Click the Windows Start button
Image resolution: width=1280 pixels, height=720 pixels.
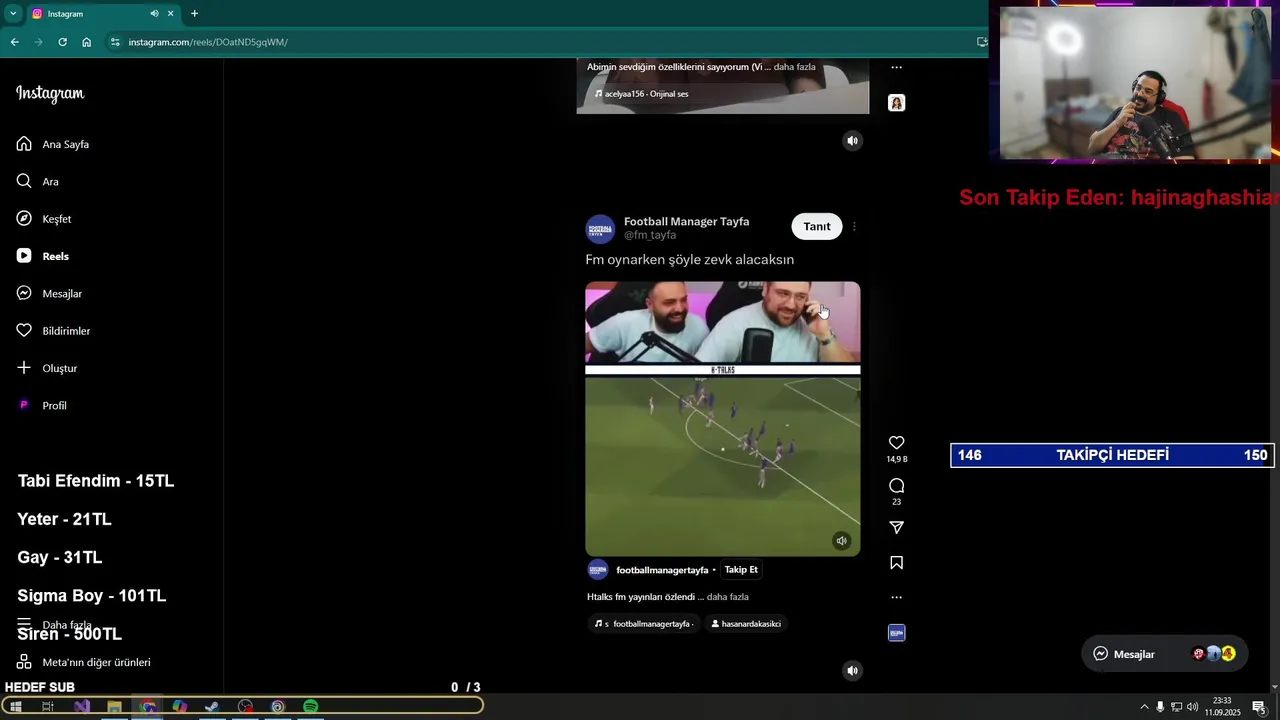(15, 706)
